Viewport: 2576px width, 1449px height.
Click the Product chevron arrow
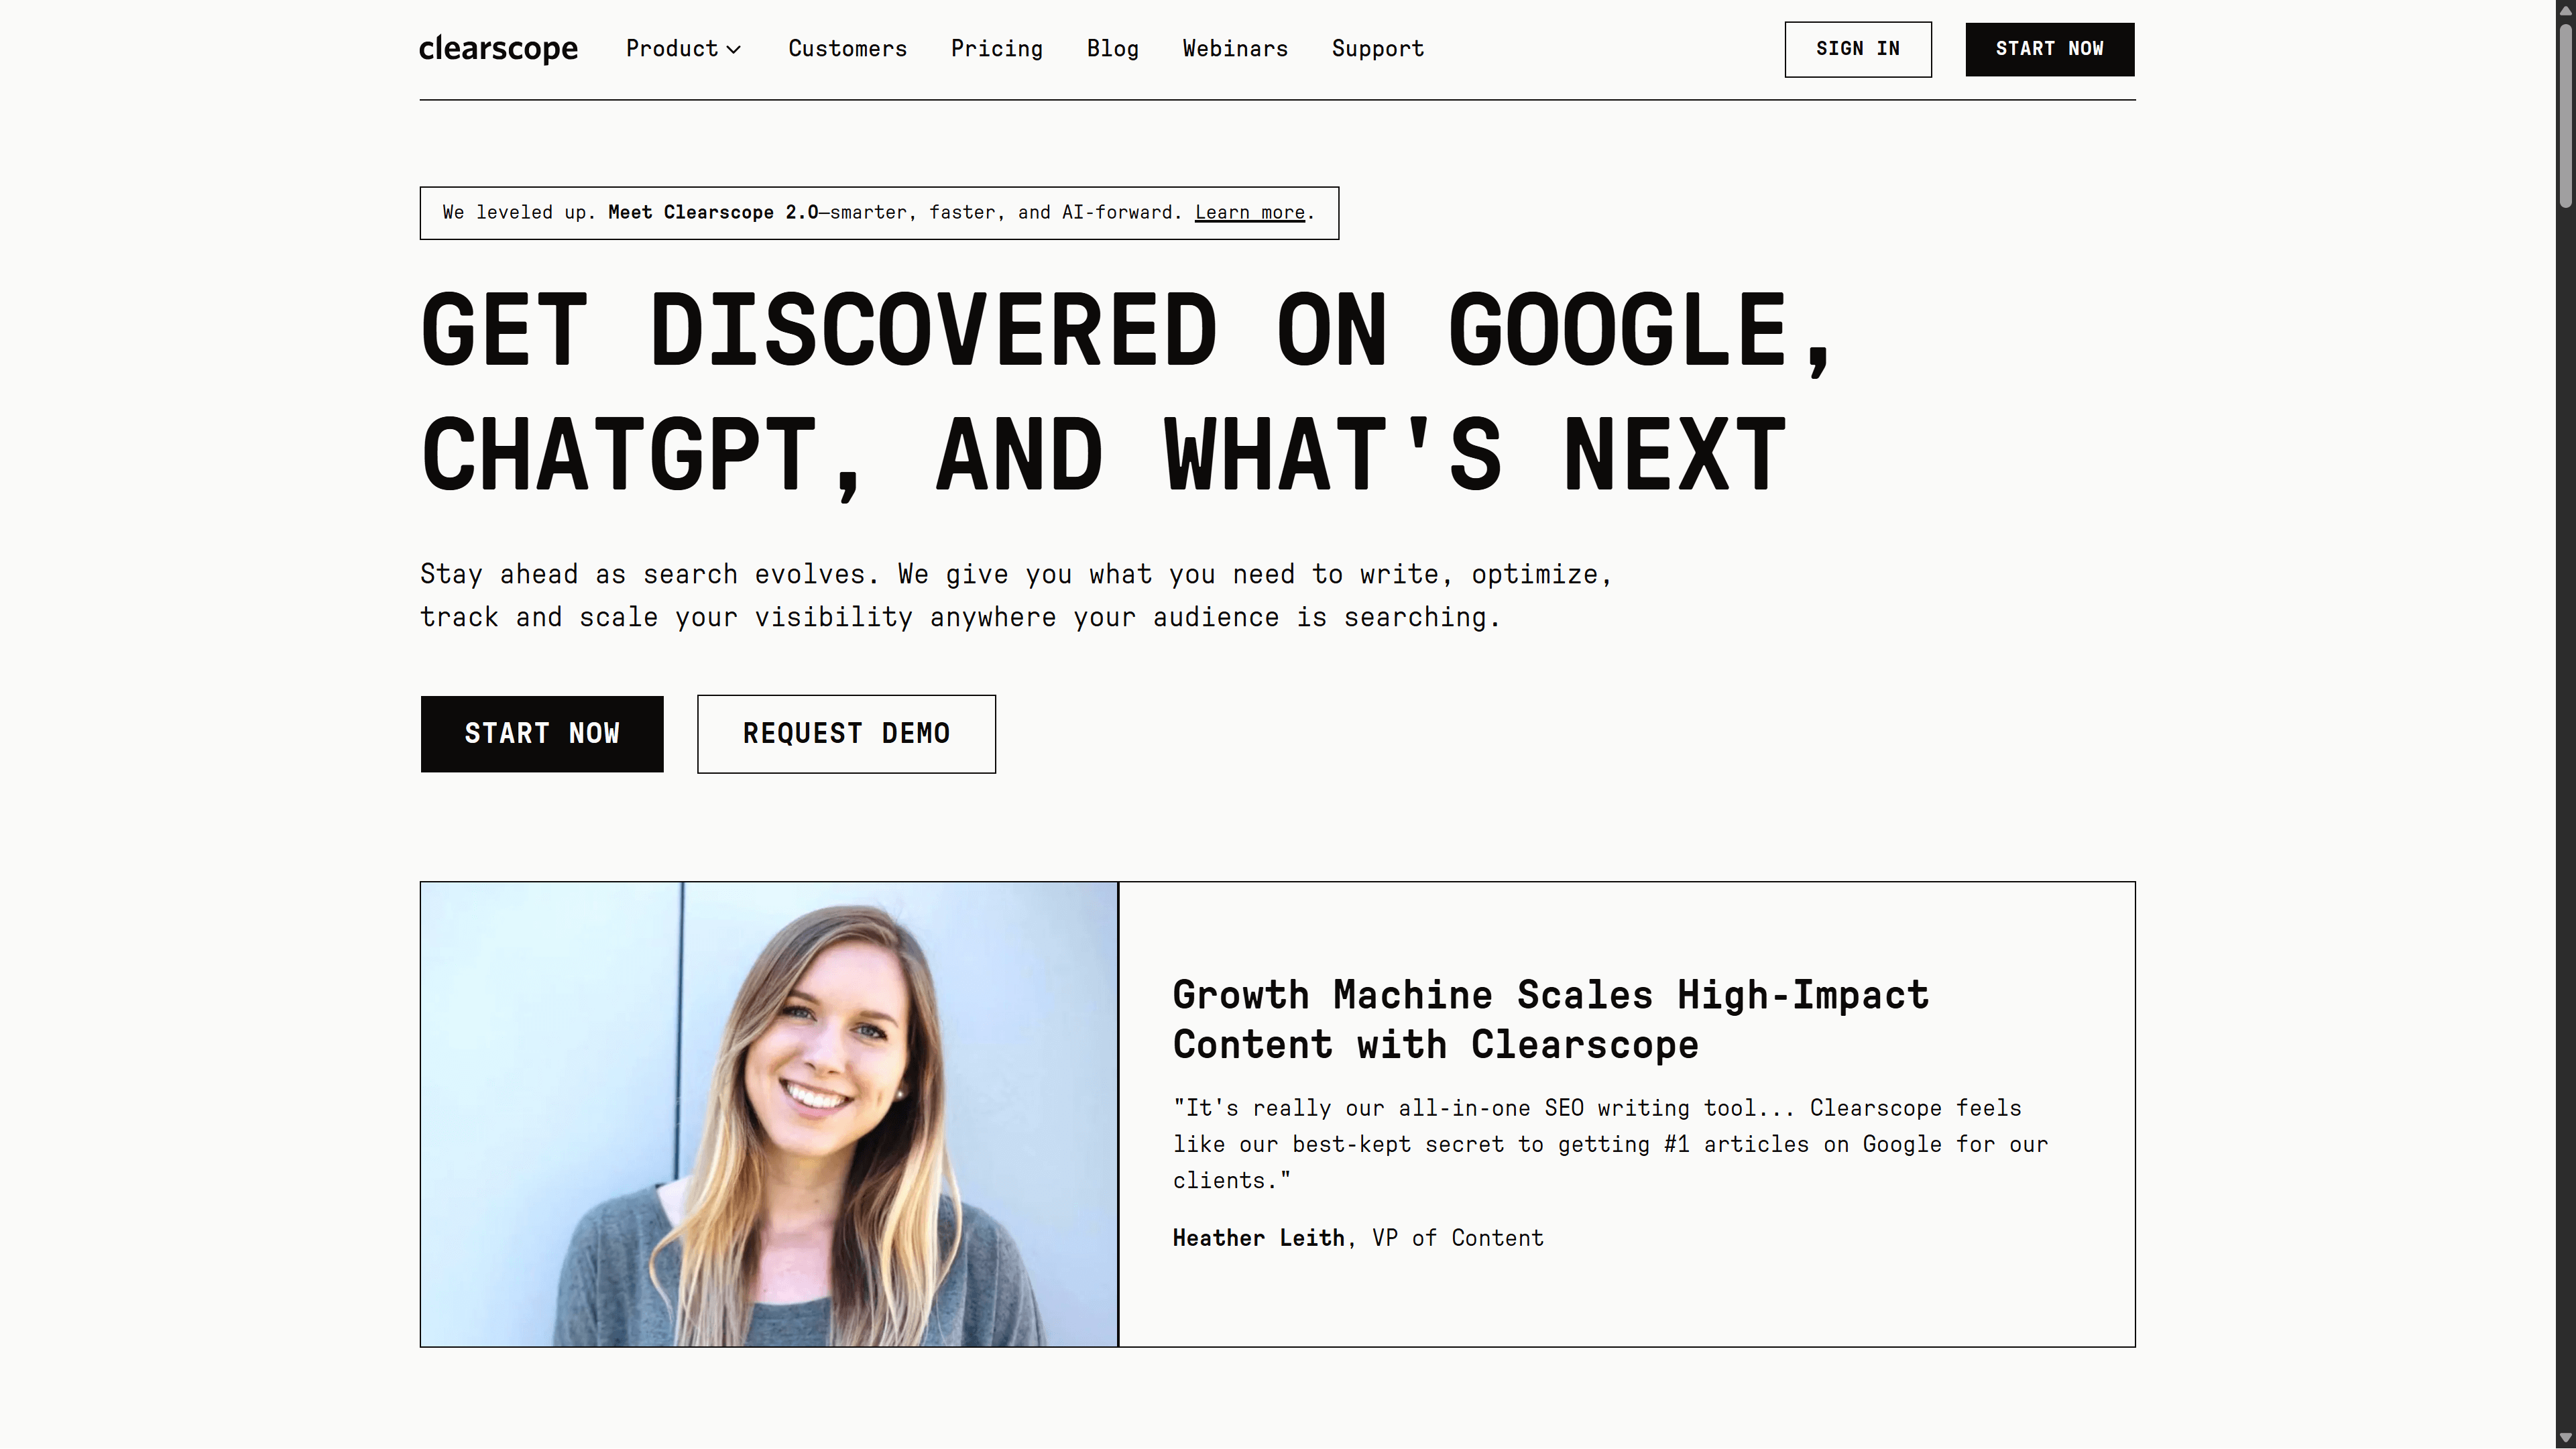734,49
